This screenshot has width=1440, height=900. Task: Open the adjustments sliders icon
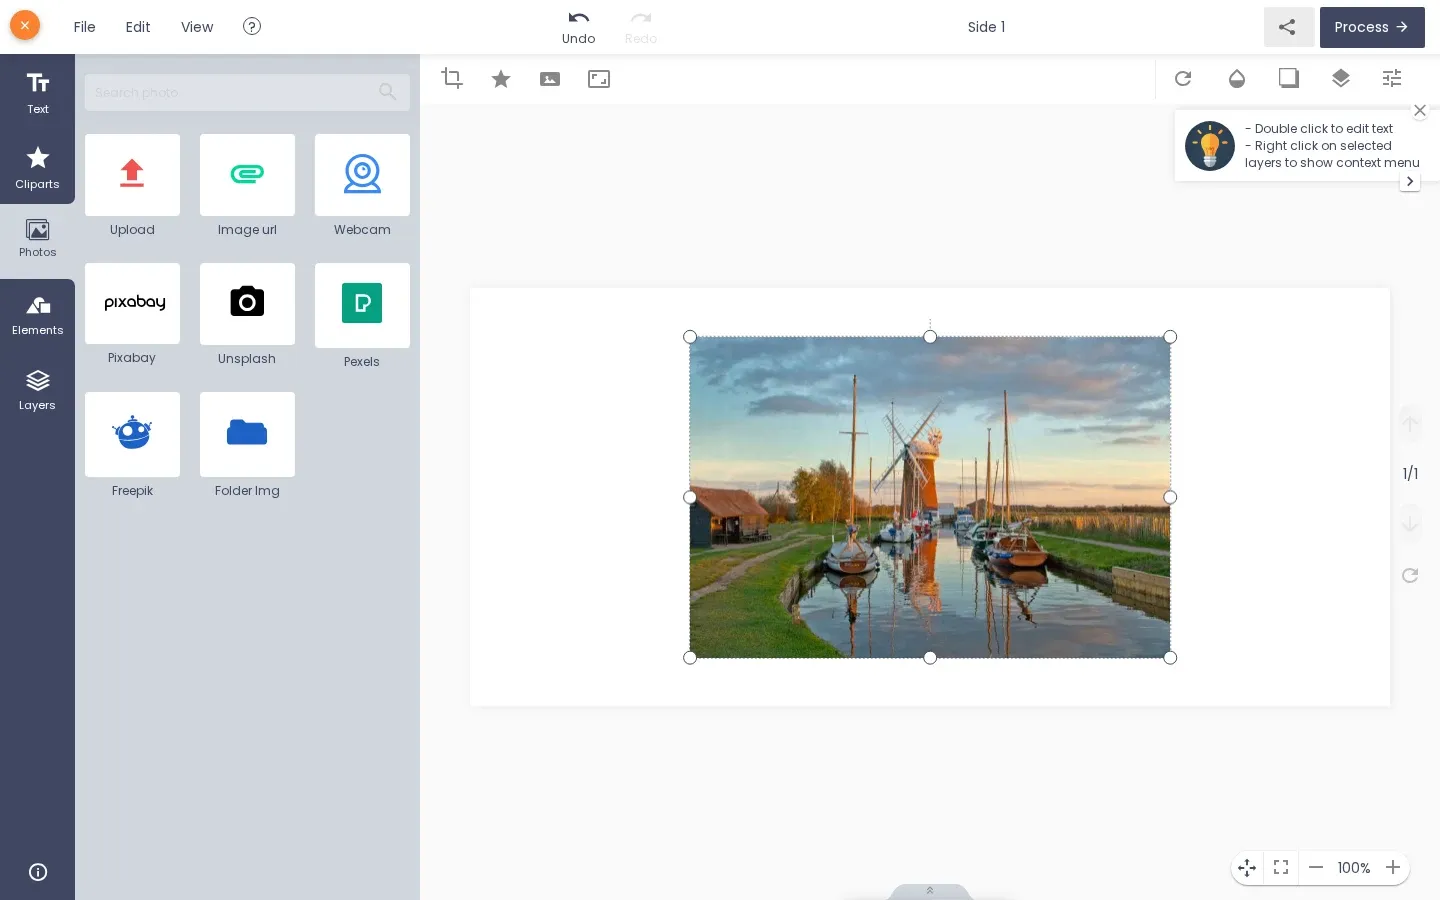(1392, 78)
